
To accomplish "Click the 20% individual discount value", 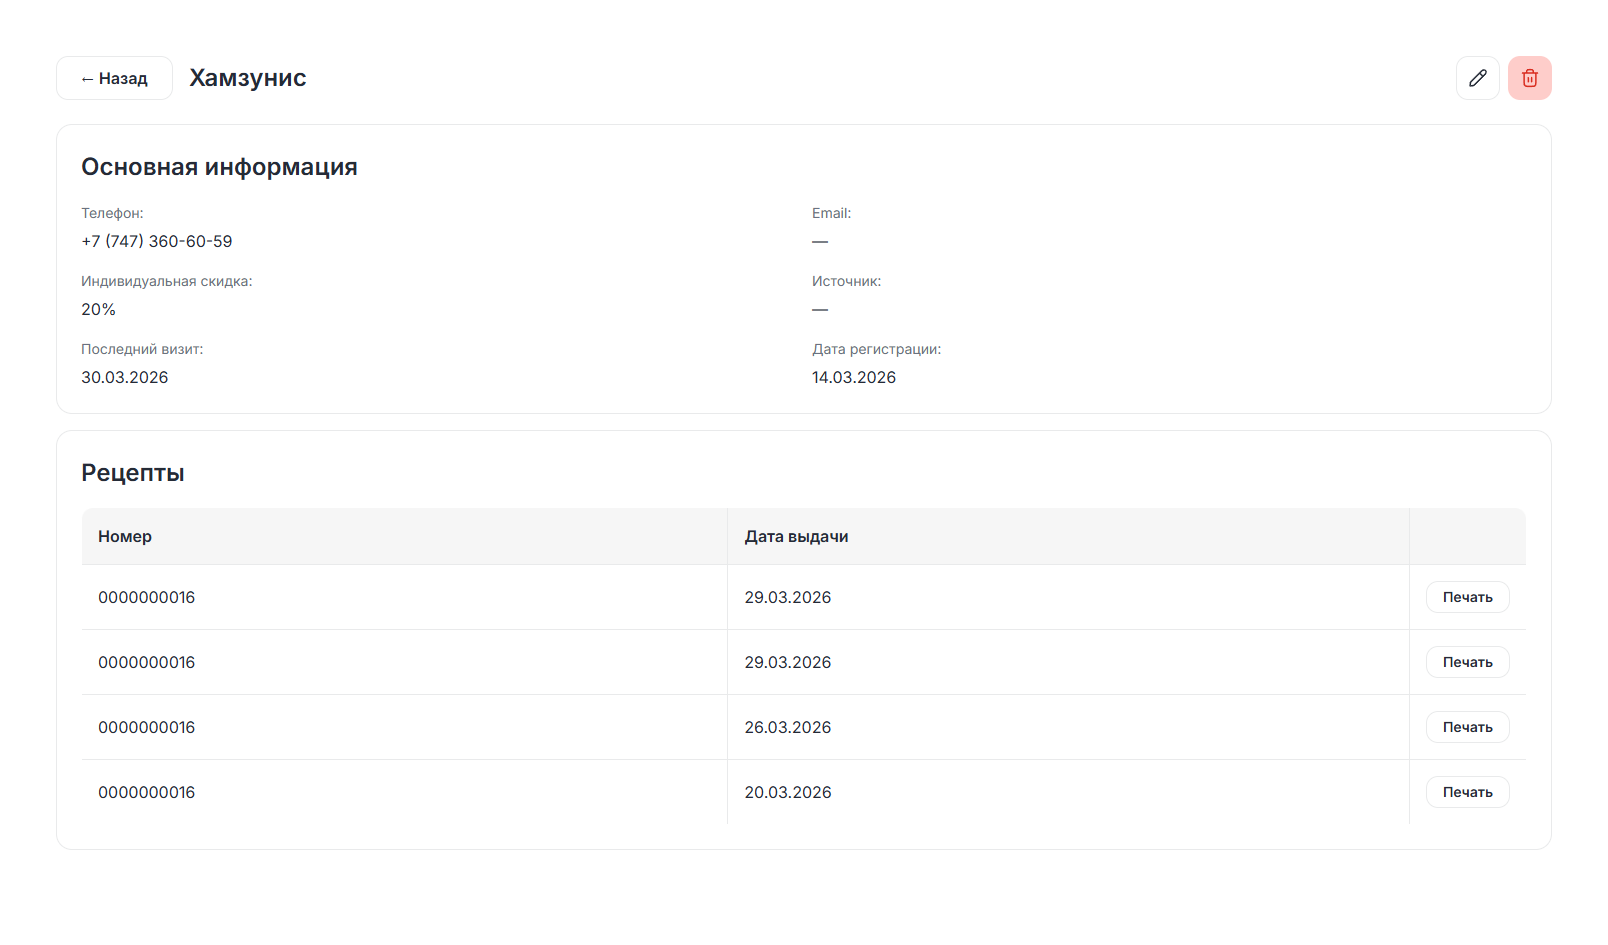I will 98,309.
